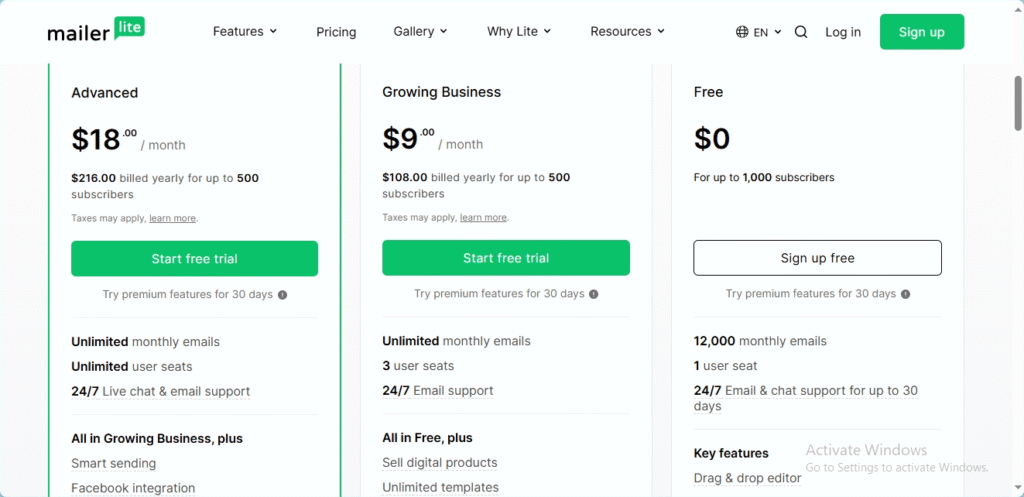Viewport: 1024px width, 497px height.
Task: Click the green Sign up button
Action: (921, 32)
